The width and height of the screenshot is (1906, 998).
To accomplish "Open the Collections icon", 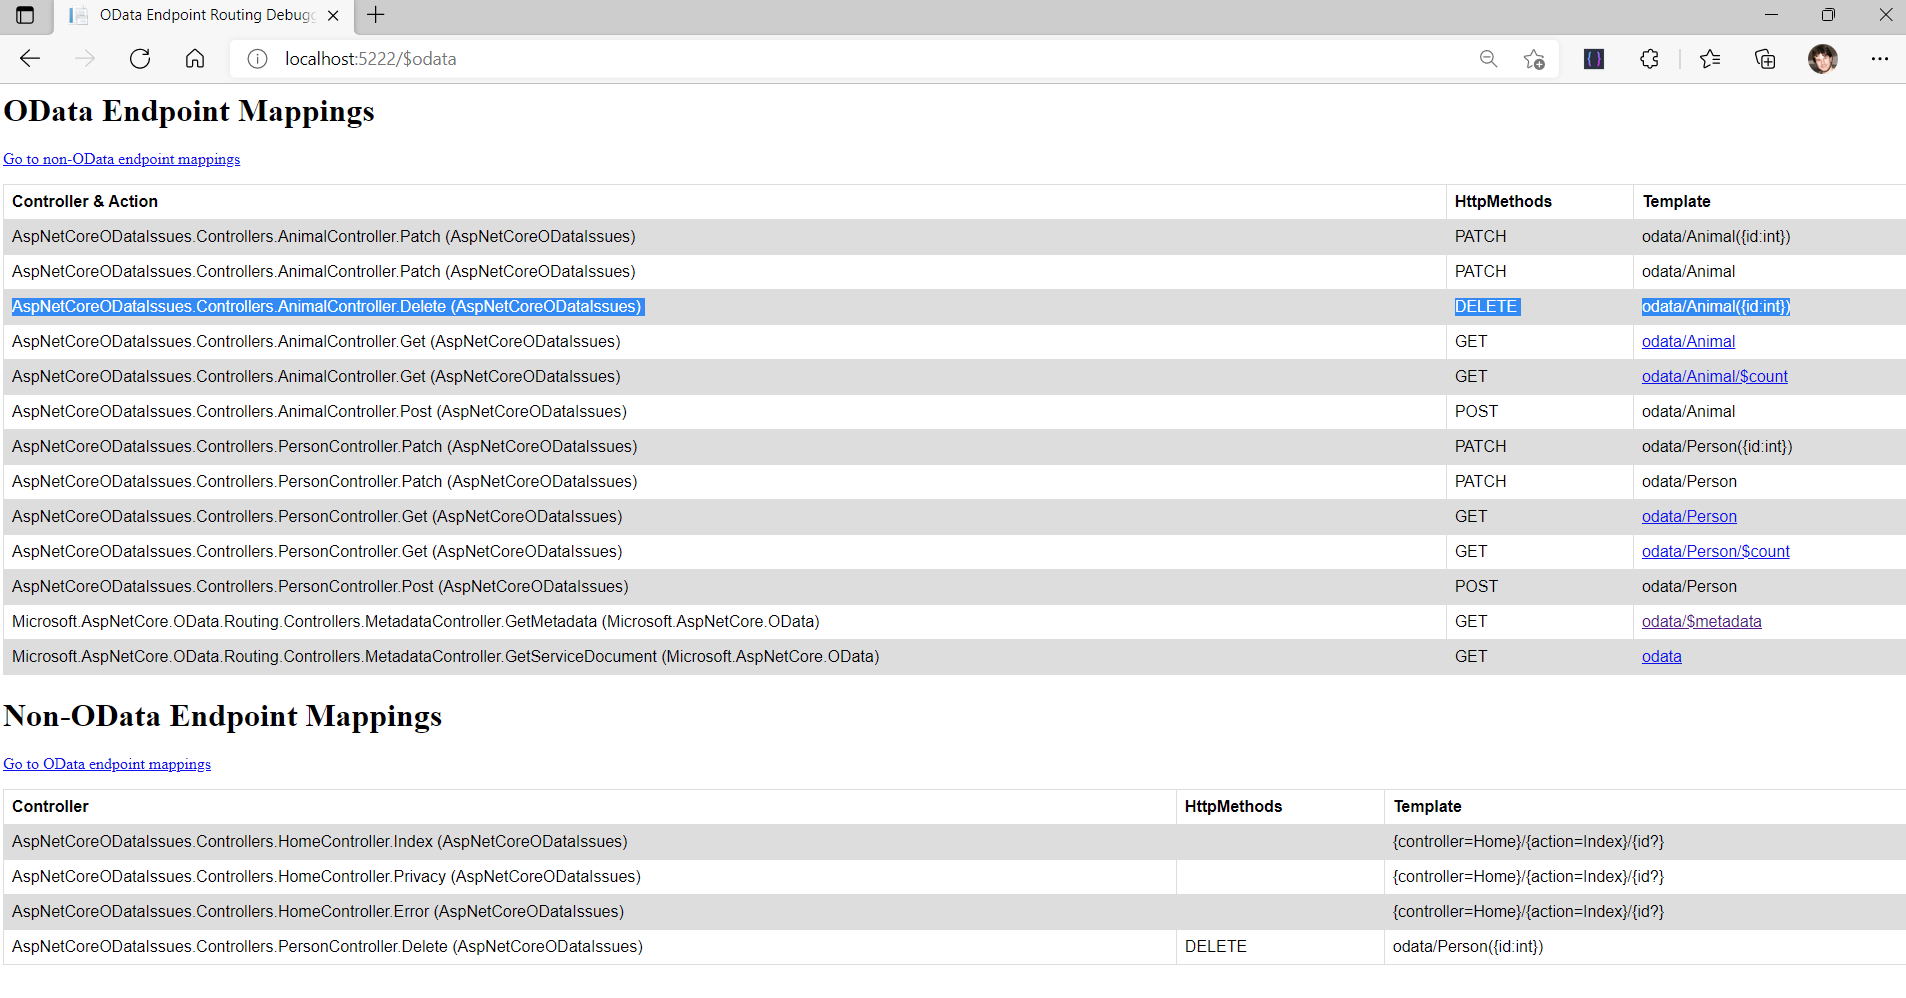I will (x=1765, y=58).
